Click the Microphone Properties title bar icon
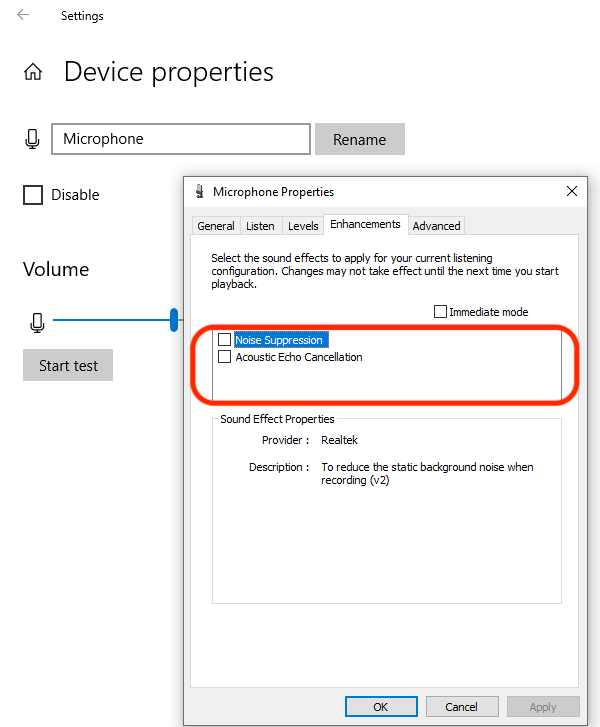Image resolution: width=600 pixels, height=727 pixels. coord(200,191)
